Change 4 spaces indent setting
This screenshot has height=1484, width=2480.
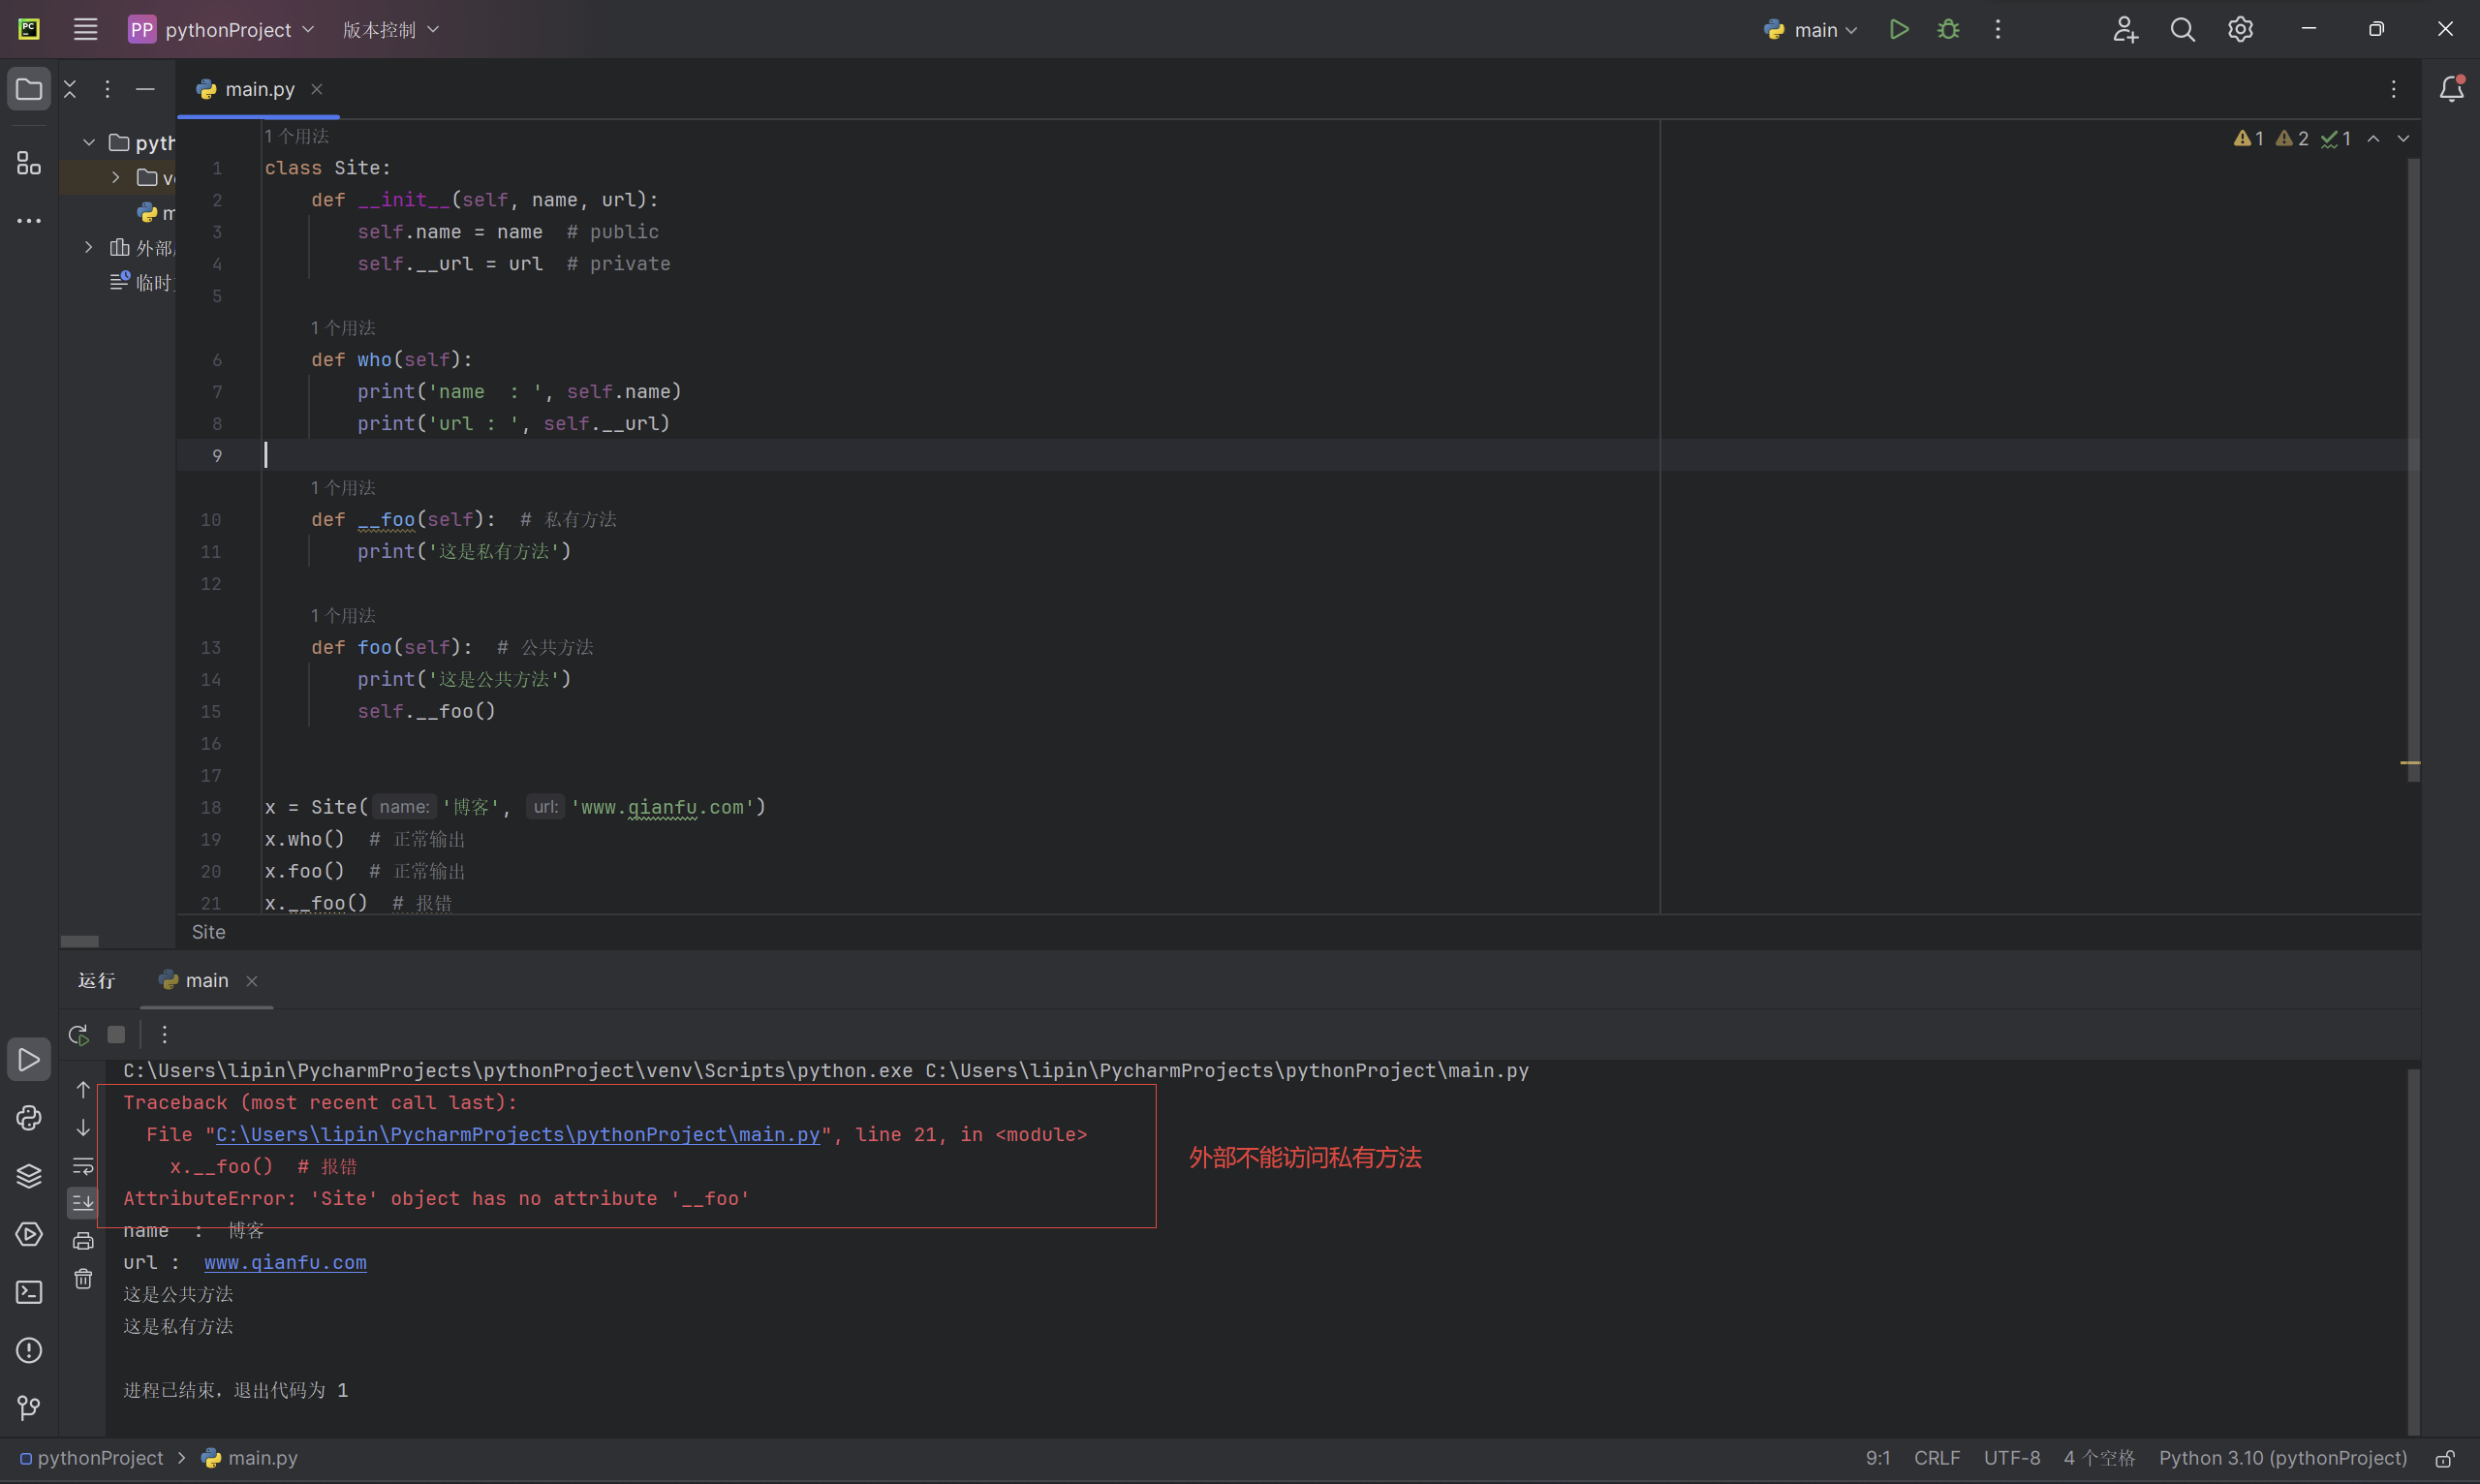coord(2098,1458)
